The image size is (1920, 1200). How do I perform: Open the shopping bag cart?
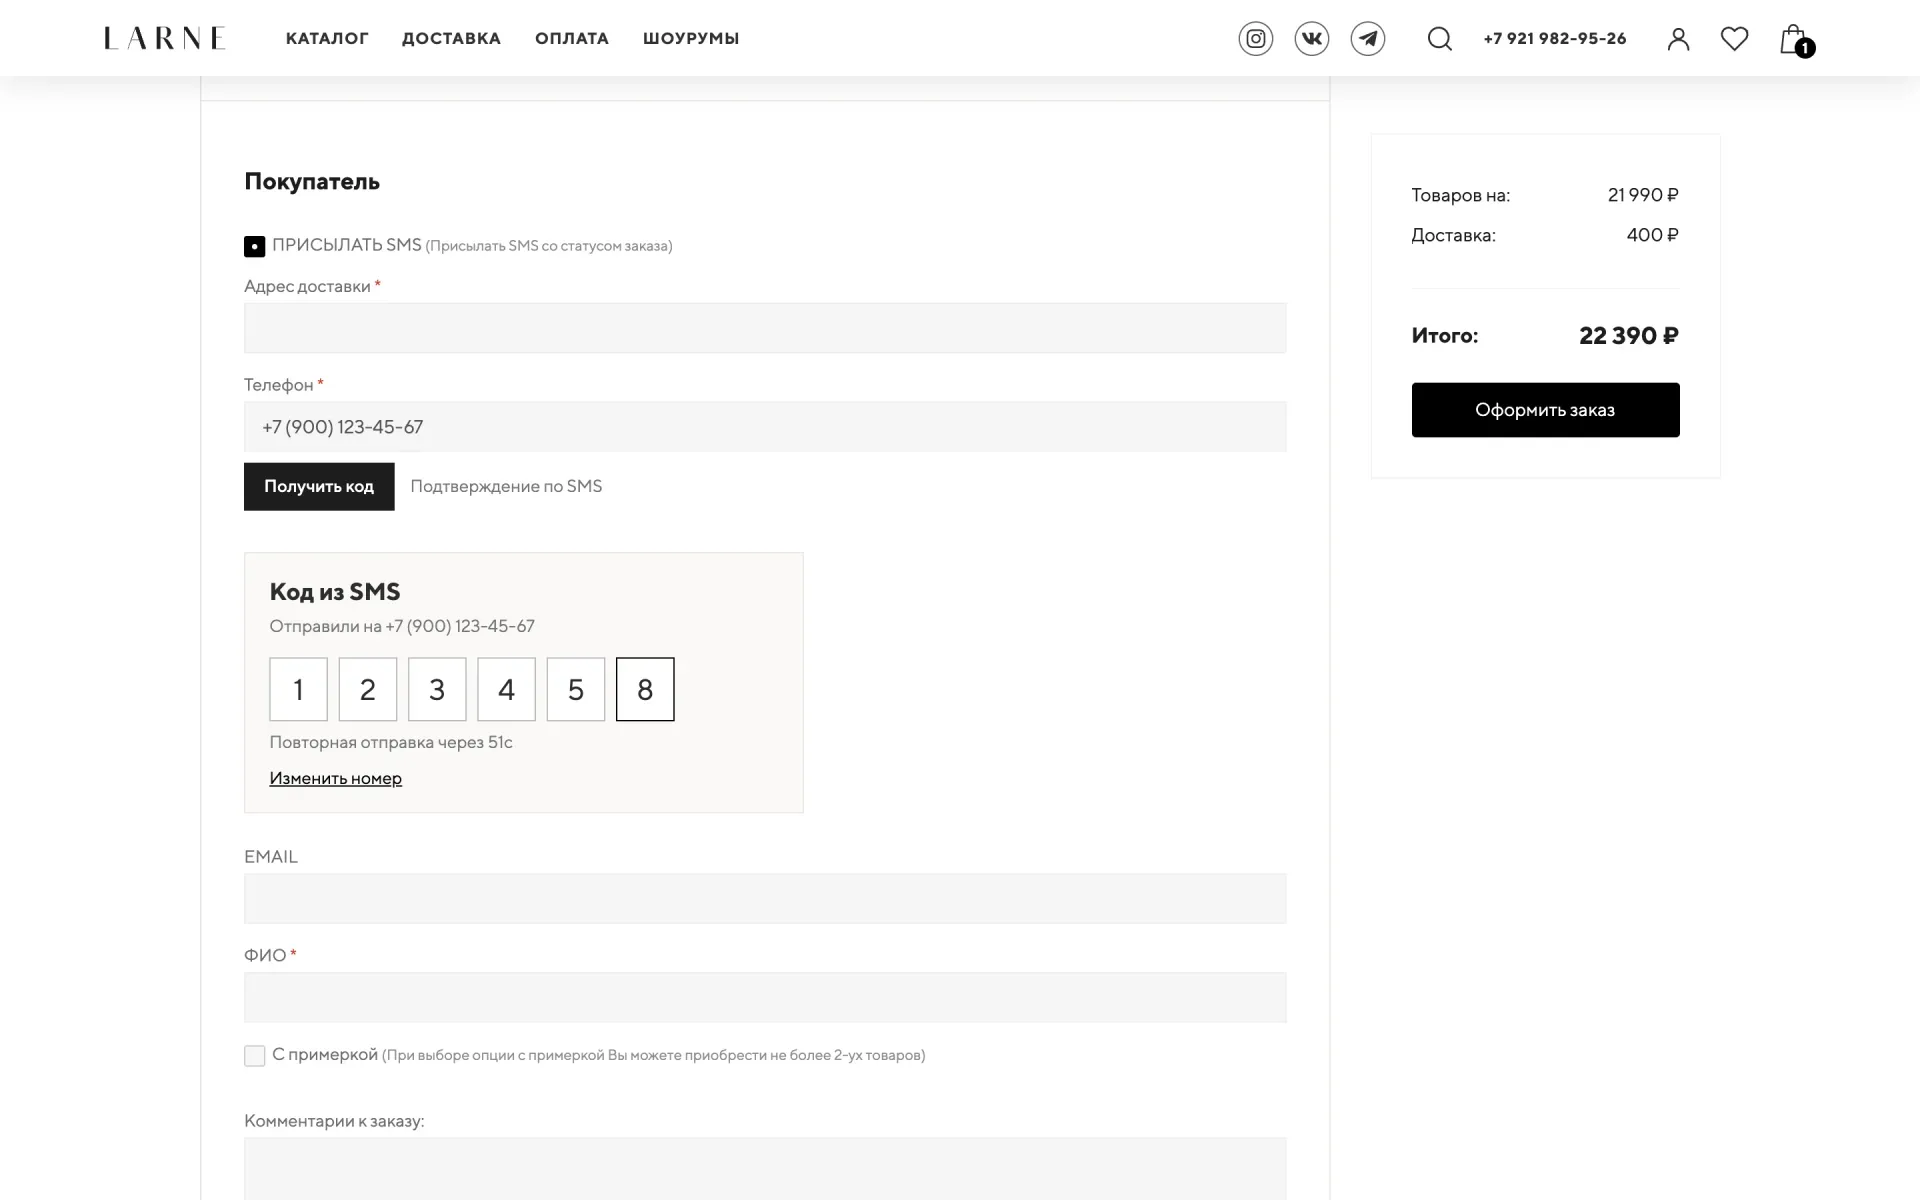(x=1797, y=40)
